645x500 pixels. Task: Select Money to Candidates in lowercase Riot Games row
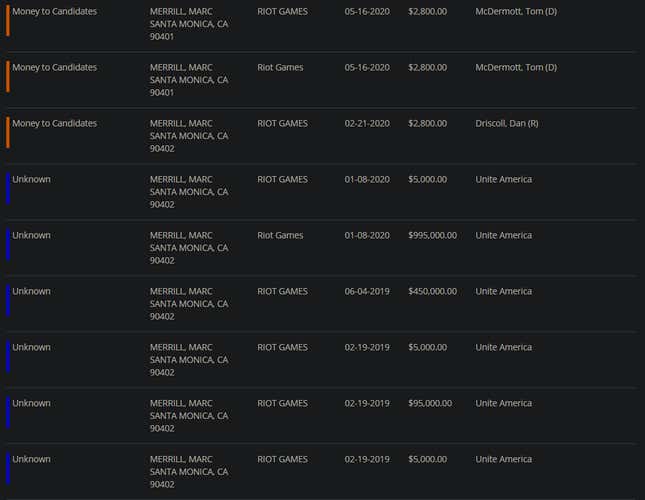coord(54,67)
